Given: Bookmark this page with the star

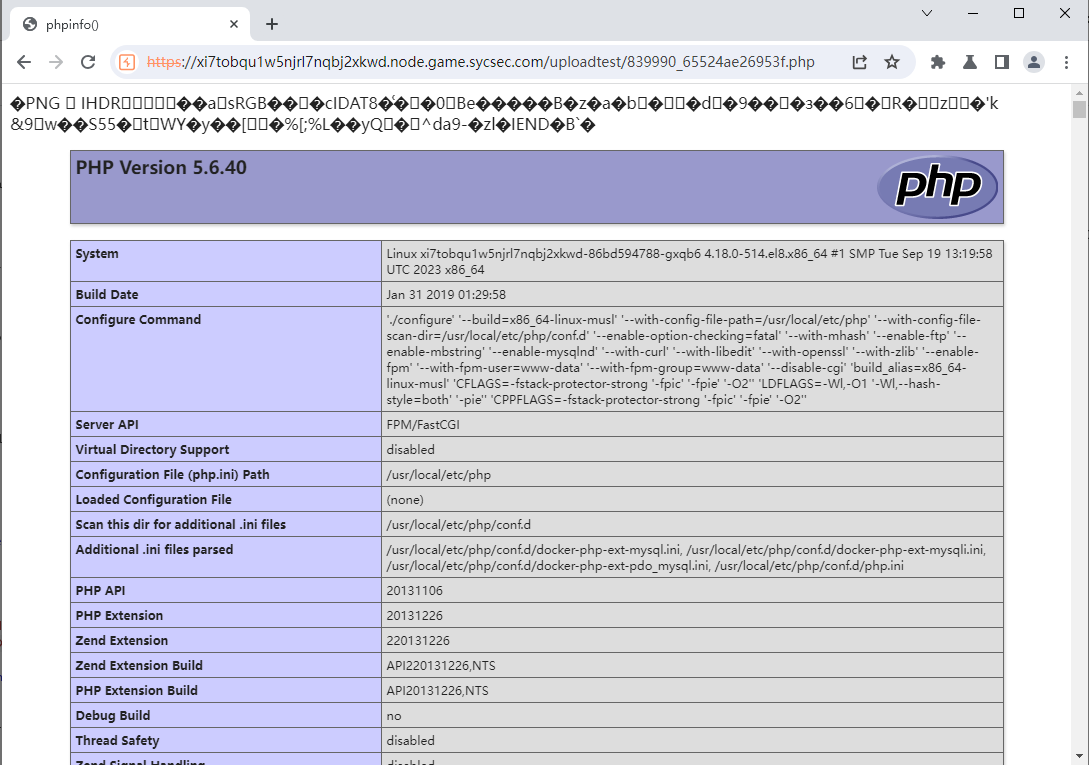Looking at the screenshot, I should 892,62.
